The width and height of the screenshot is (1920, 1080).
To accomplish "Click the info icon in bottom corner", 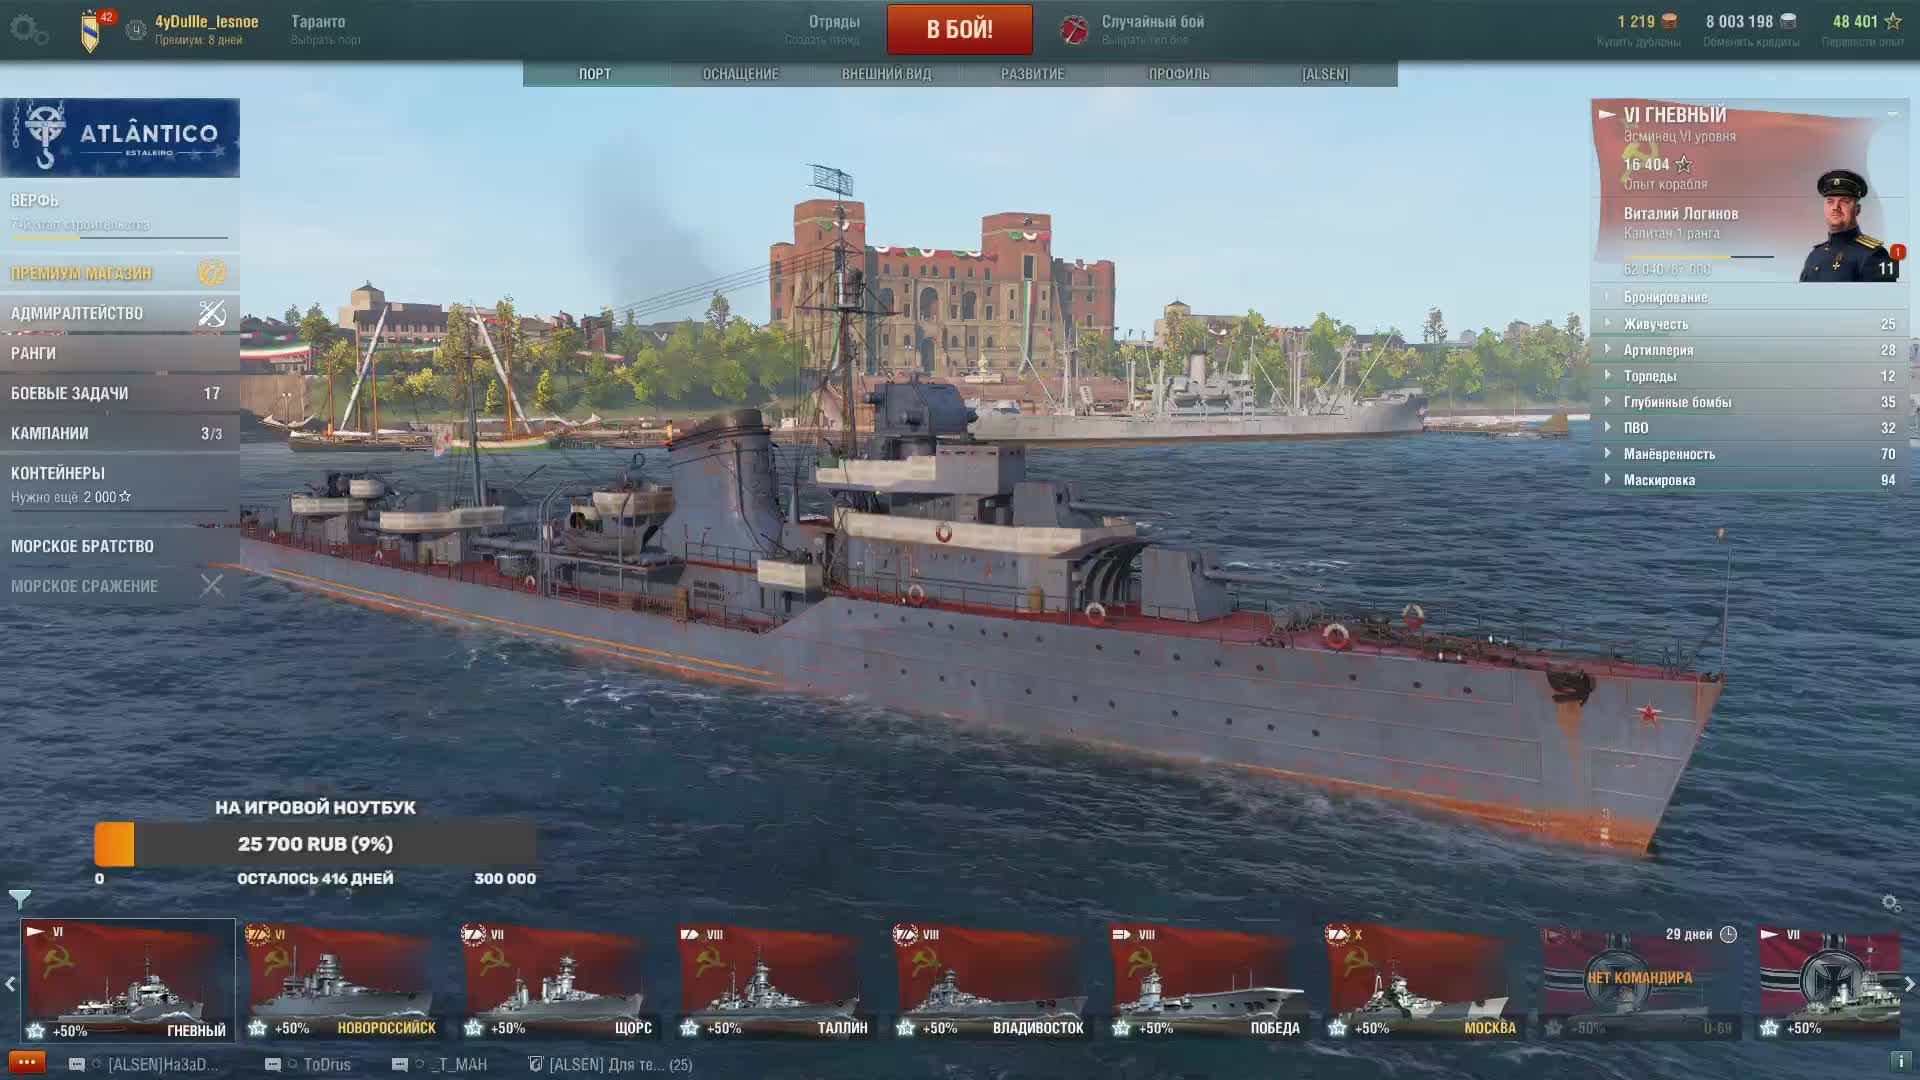I will click(1901, 1062).
